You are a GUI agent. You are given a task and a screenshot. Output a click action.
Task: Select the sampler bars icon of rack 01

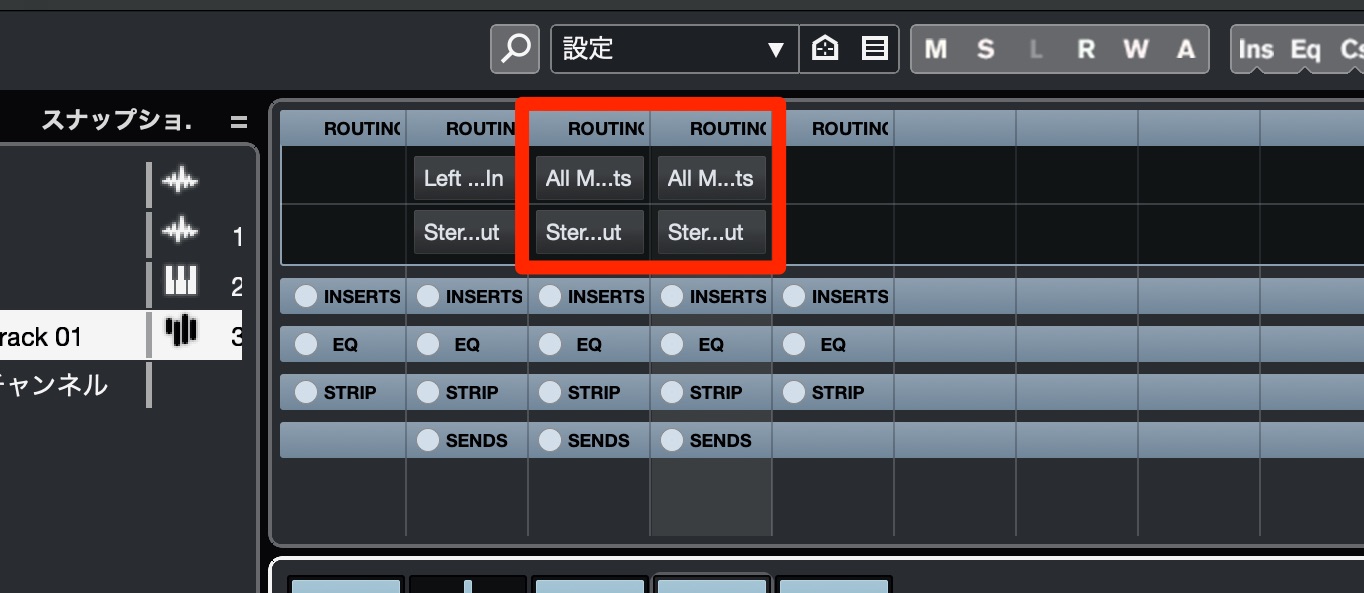pos(180,331)
